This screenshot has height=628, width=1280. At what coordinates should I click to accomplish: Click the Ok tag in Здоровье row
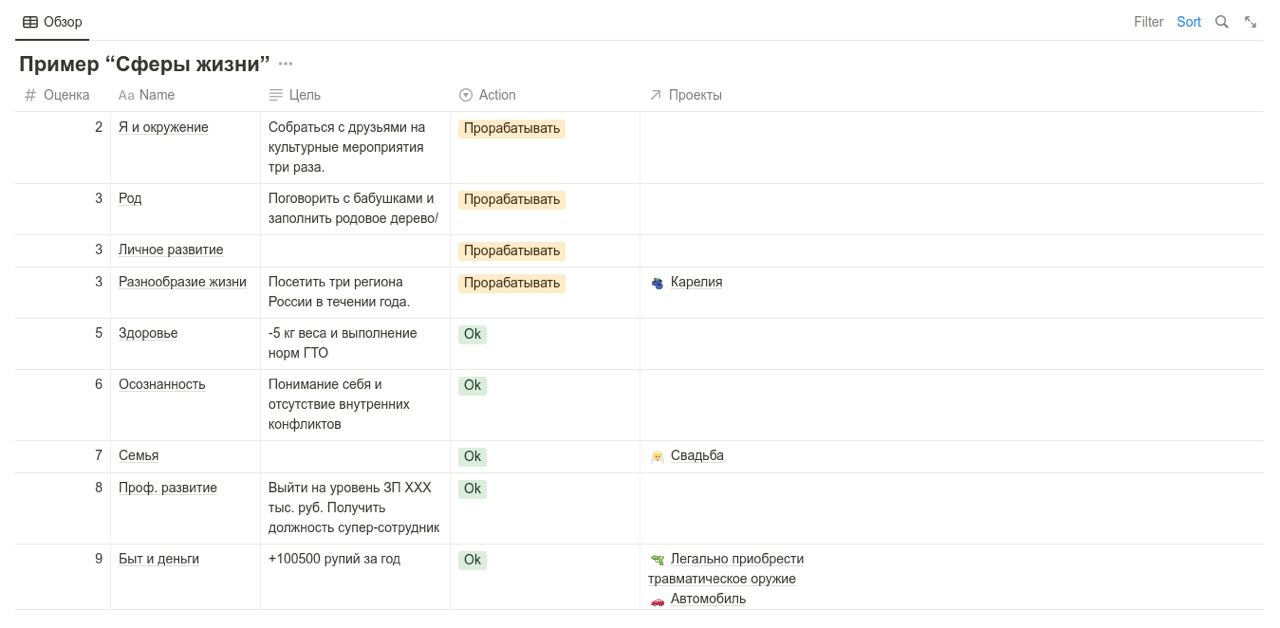click(x=473, y=334)
